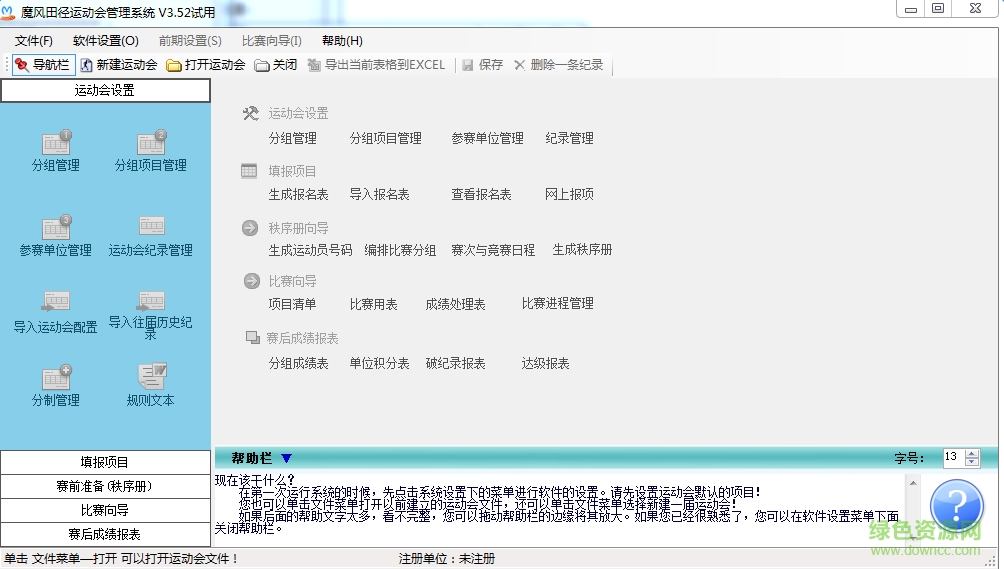Click 导入报名表 link
This screenshot has width=1004, height=569.
(x=379, y=195)
